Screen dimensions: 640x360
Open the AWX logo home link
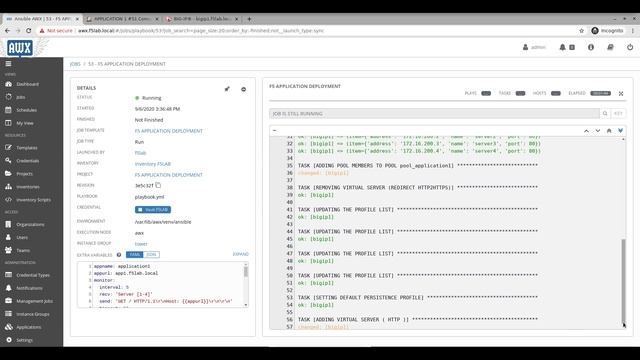20,48
